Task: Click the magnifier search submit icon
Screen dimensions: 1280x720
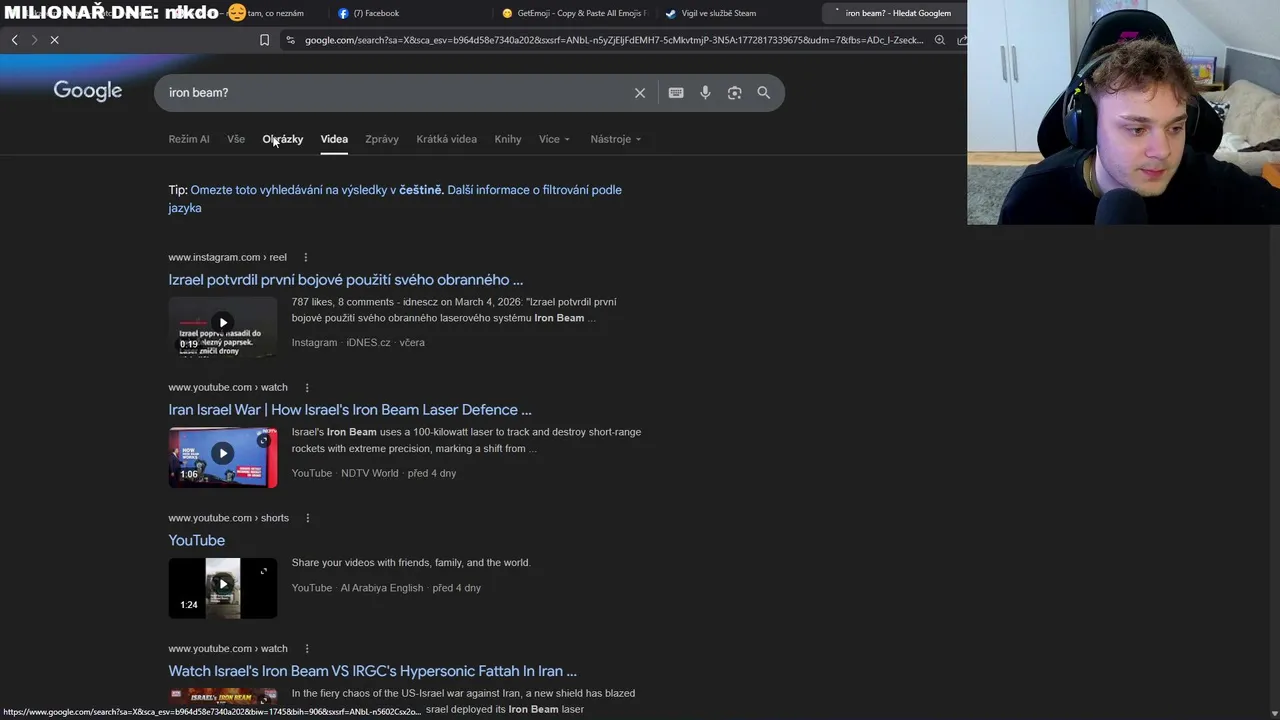Action: point(763,93)
